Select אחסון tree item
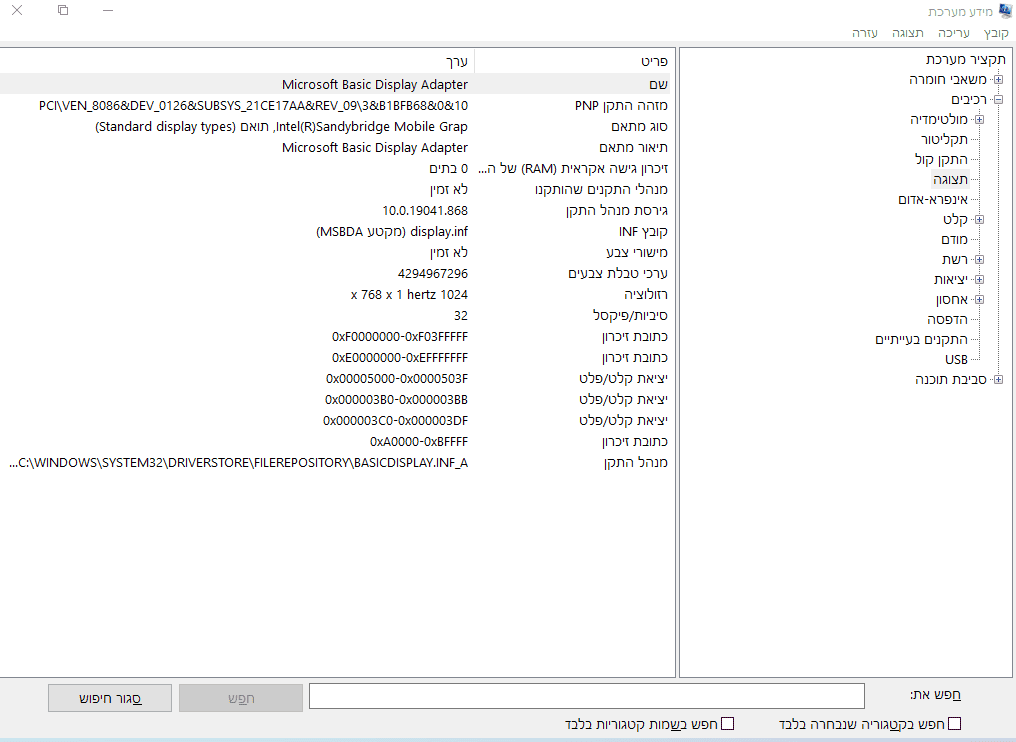1016x742 pixels. [x=952, y=300]
